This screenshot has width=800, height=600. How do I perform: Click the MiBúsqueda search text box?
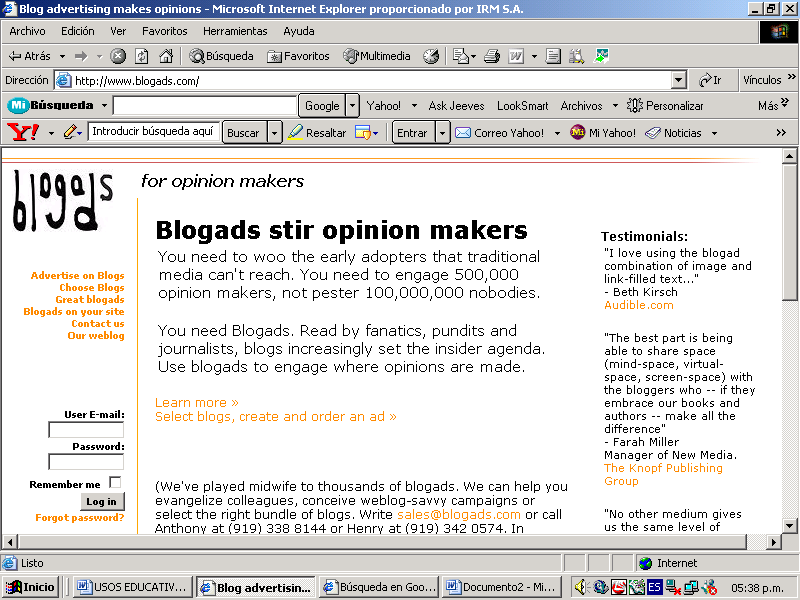[205, 106]
